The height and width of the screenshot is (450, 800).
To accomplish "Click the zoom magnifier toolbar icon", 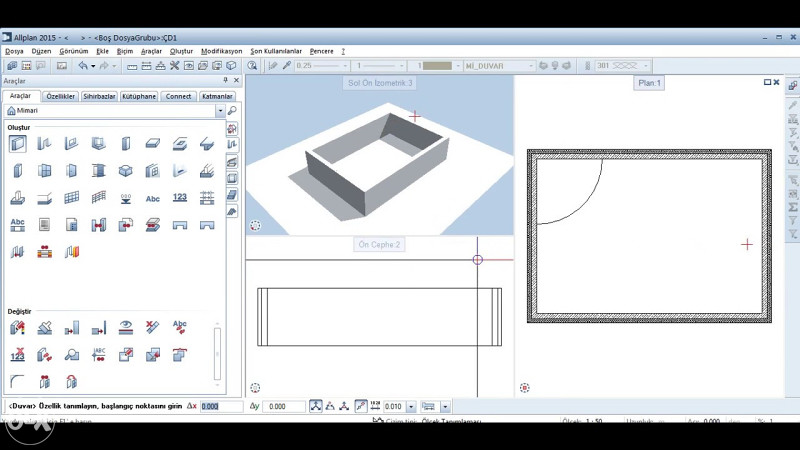I will (252, 66).
